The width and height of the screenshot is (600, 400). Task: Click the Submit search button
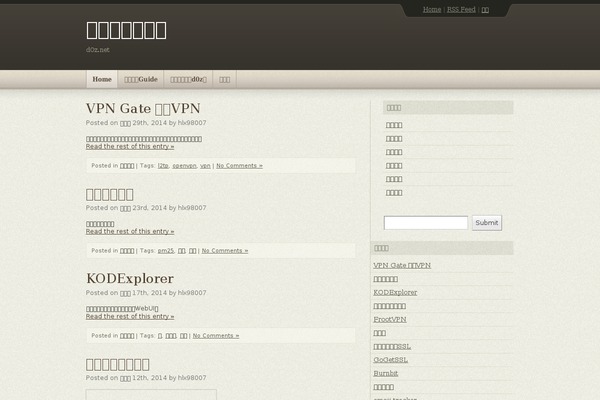pyautogui.click(x=487, y=223)
